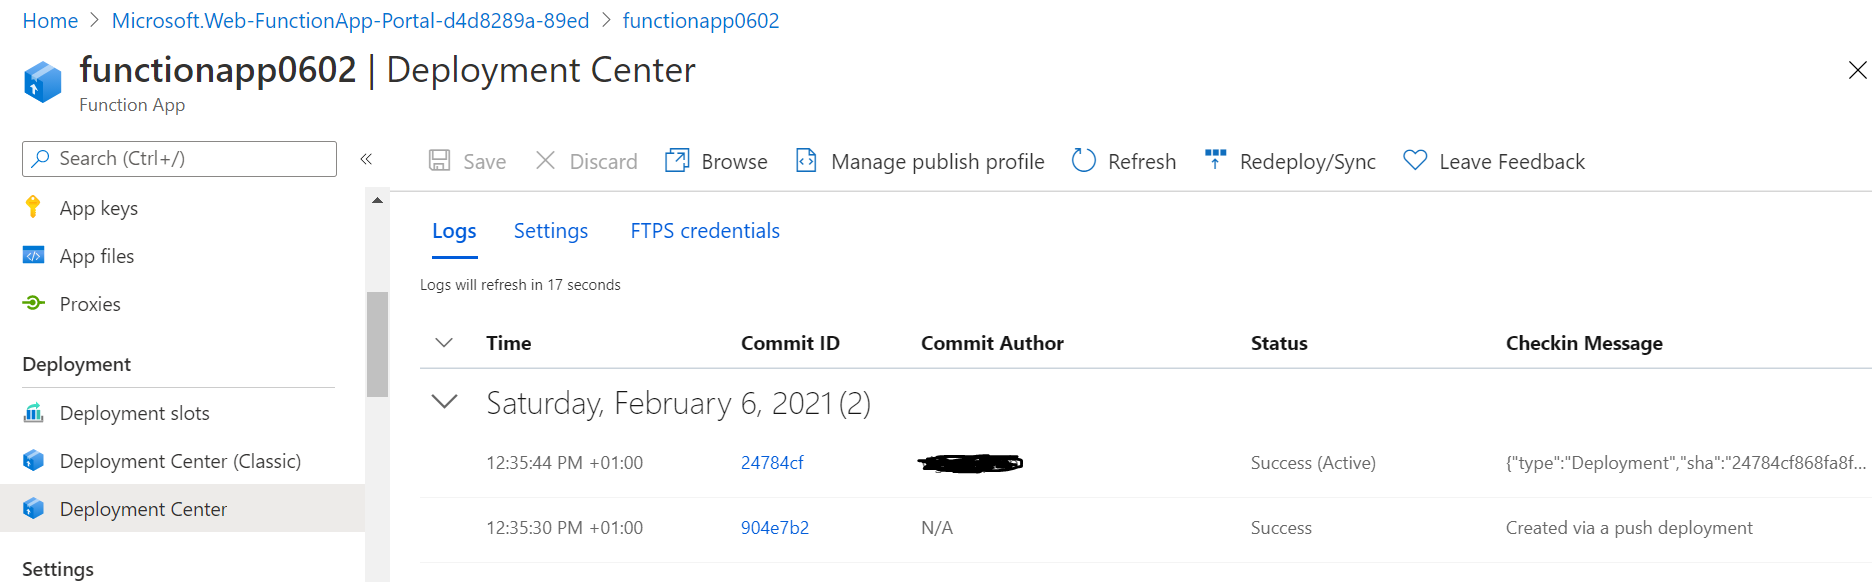Click the Refresh icon in toolbar
This screenshot has width=1872, height=582.
click(1083, 161)
